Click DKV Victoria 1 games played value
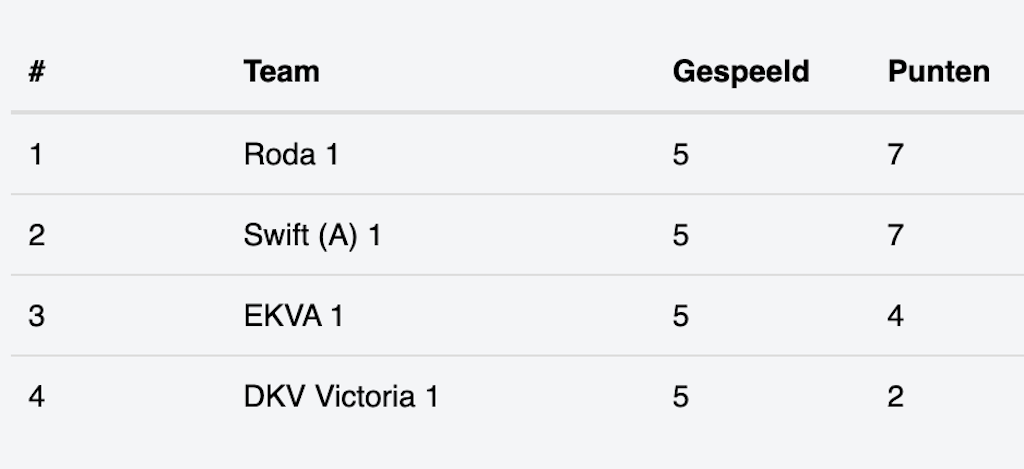This screenshot has width=1024, height=469. coord(681,397)
